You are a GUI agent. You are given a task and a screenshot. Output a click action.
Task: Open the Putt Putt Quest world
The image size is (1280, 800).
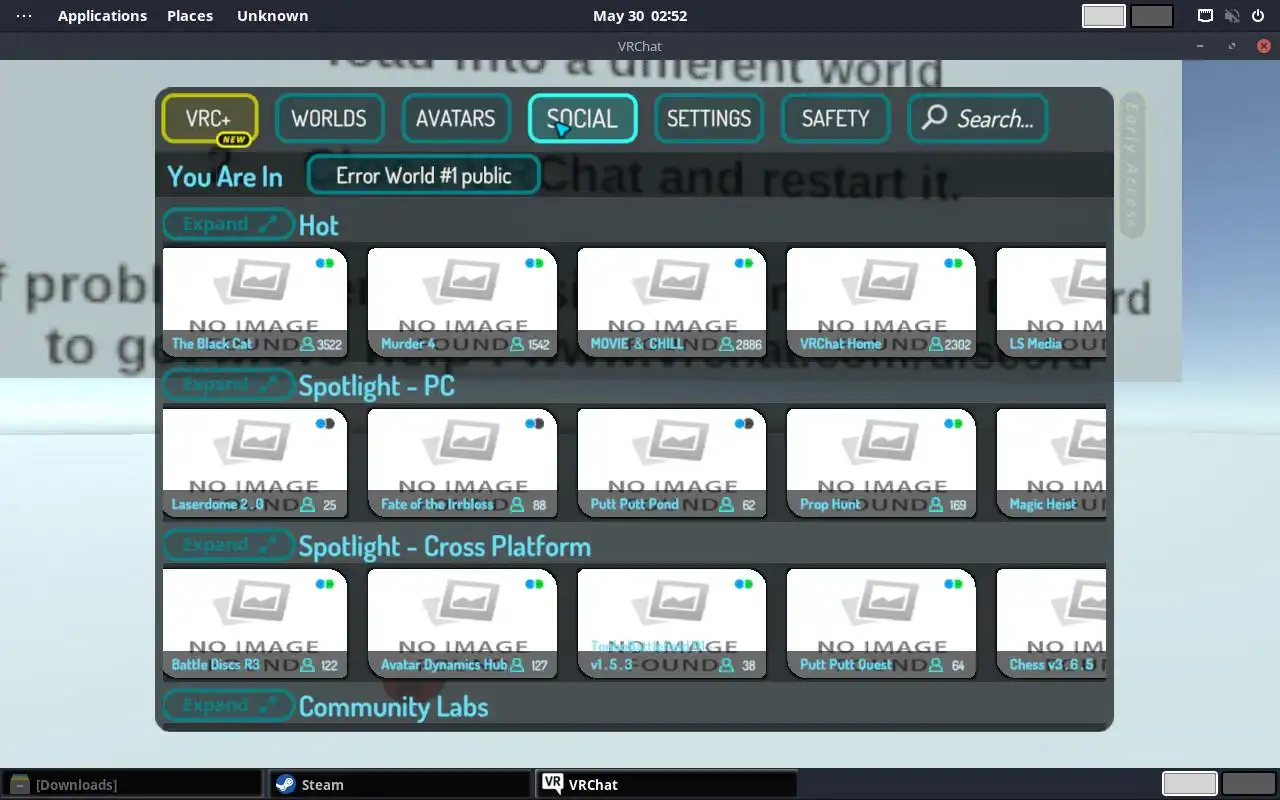pos(881,623)
